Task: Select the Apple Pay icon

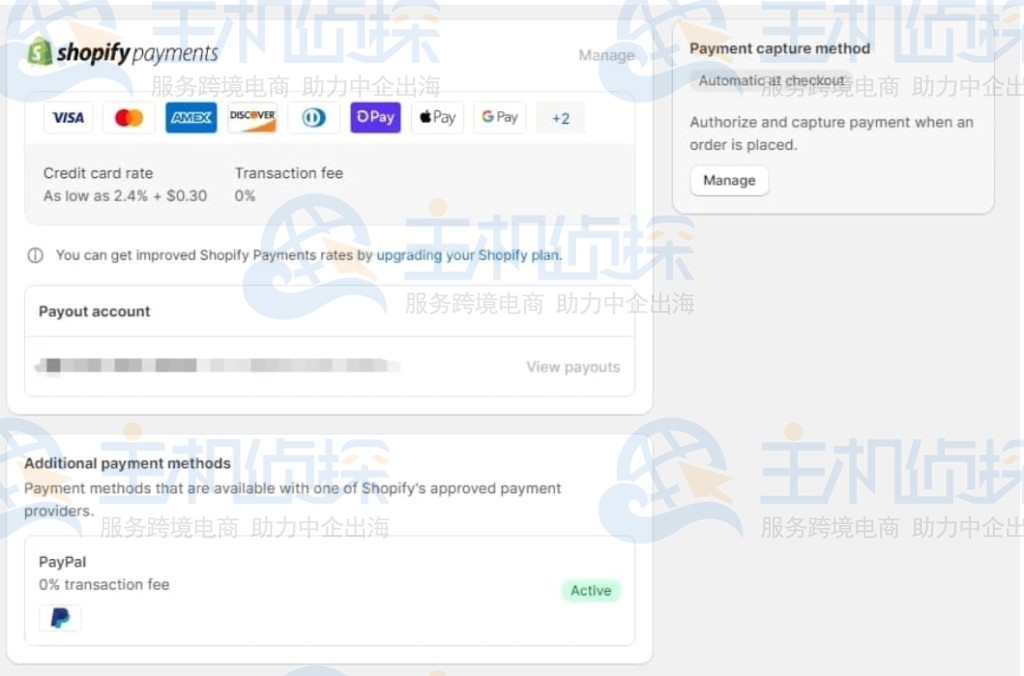Action: [437, 117]
